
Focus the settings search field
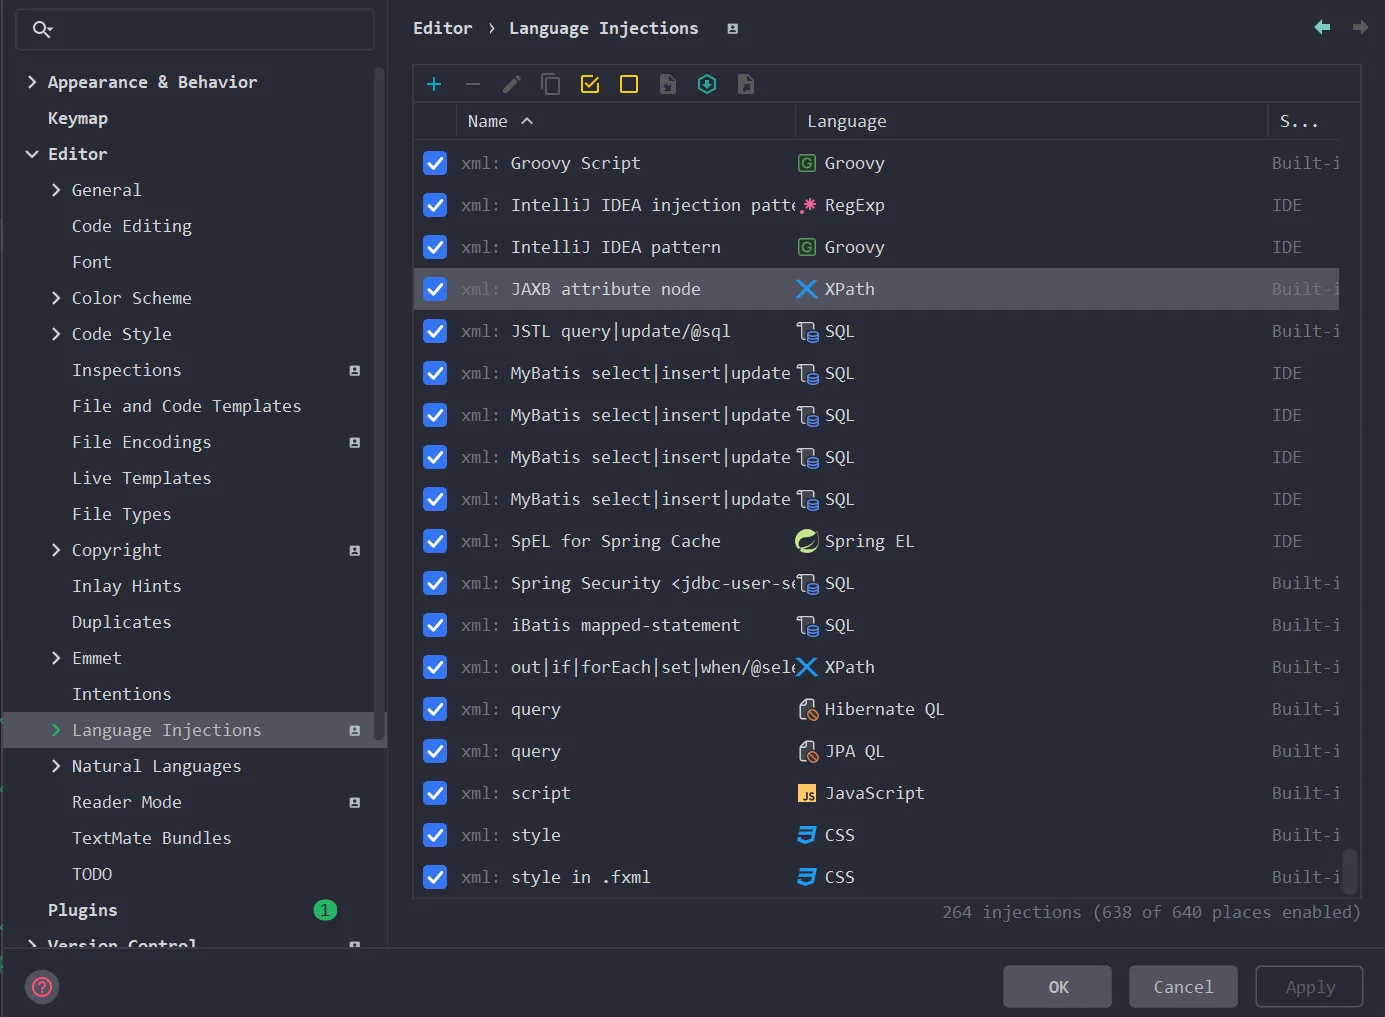click(195, 29)
